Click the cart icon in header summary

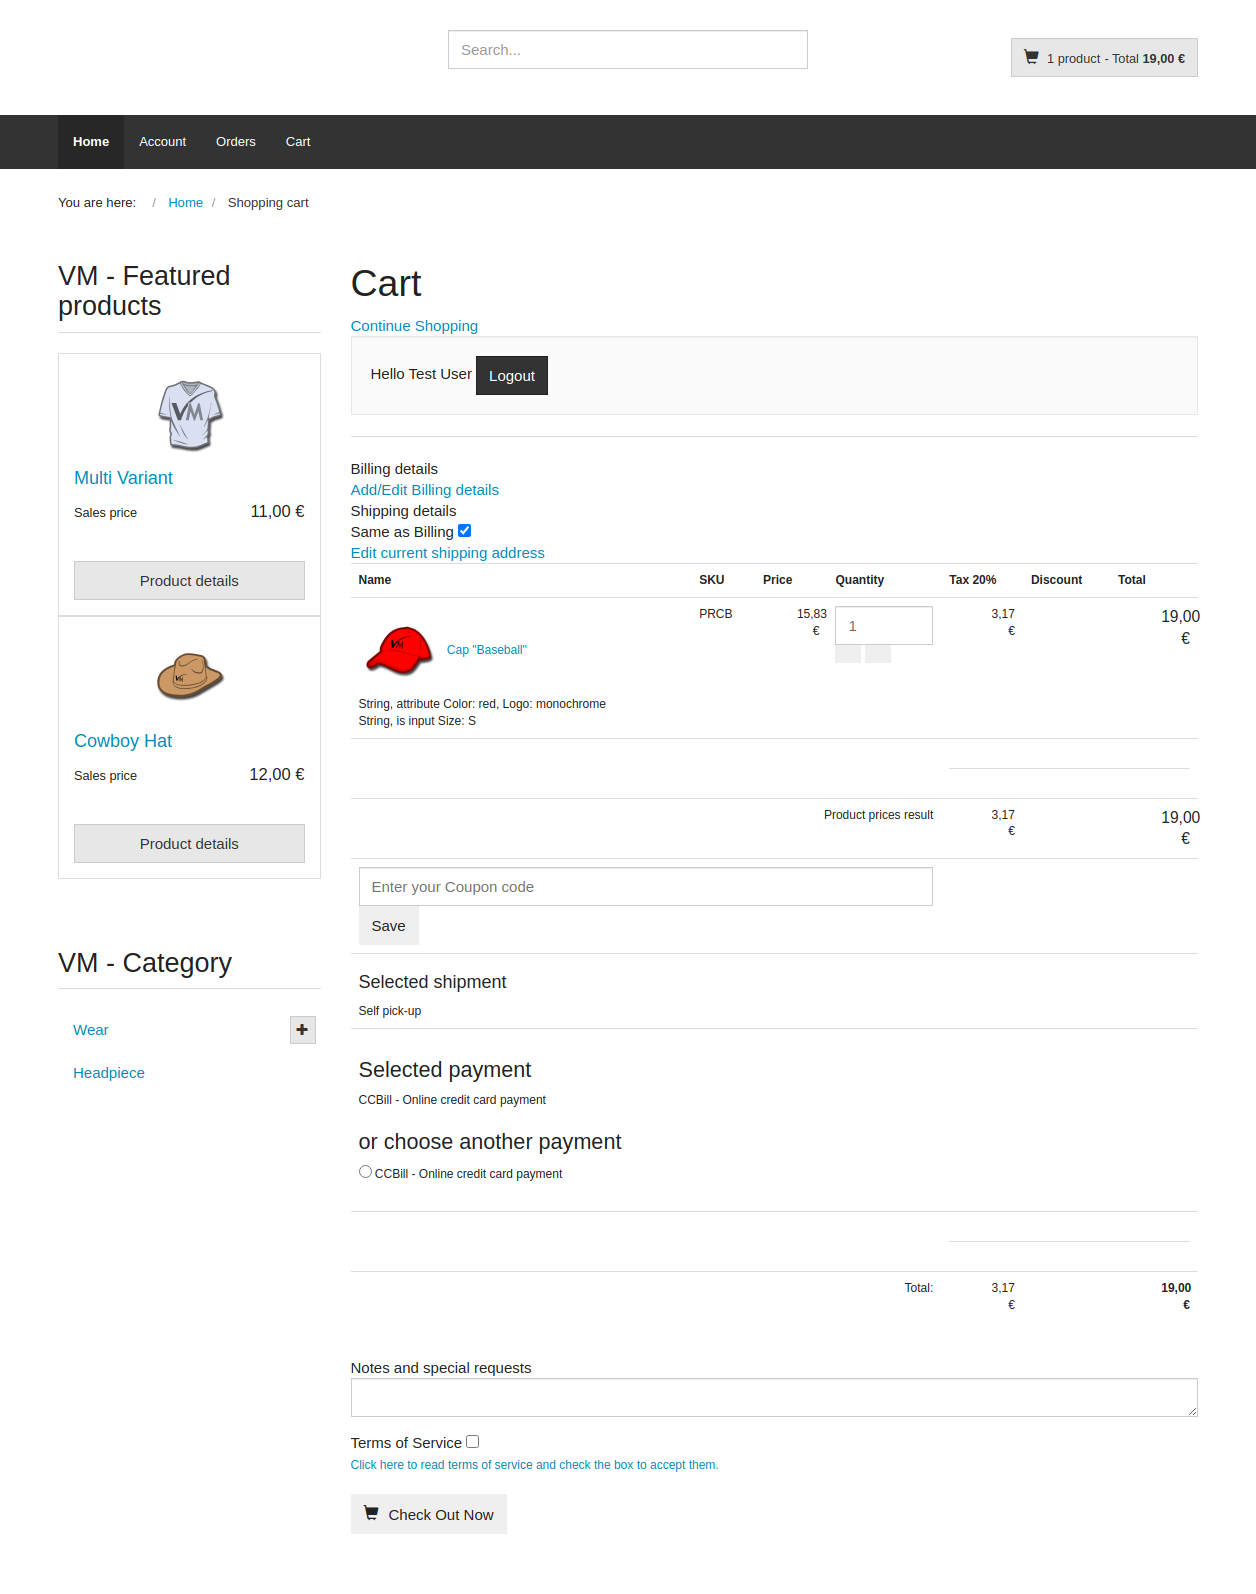coord(1031,58)
